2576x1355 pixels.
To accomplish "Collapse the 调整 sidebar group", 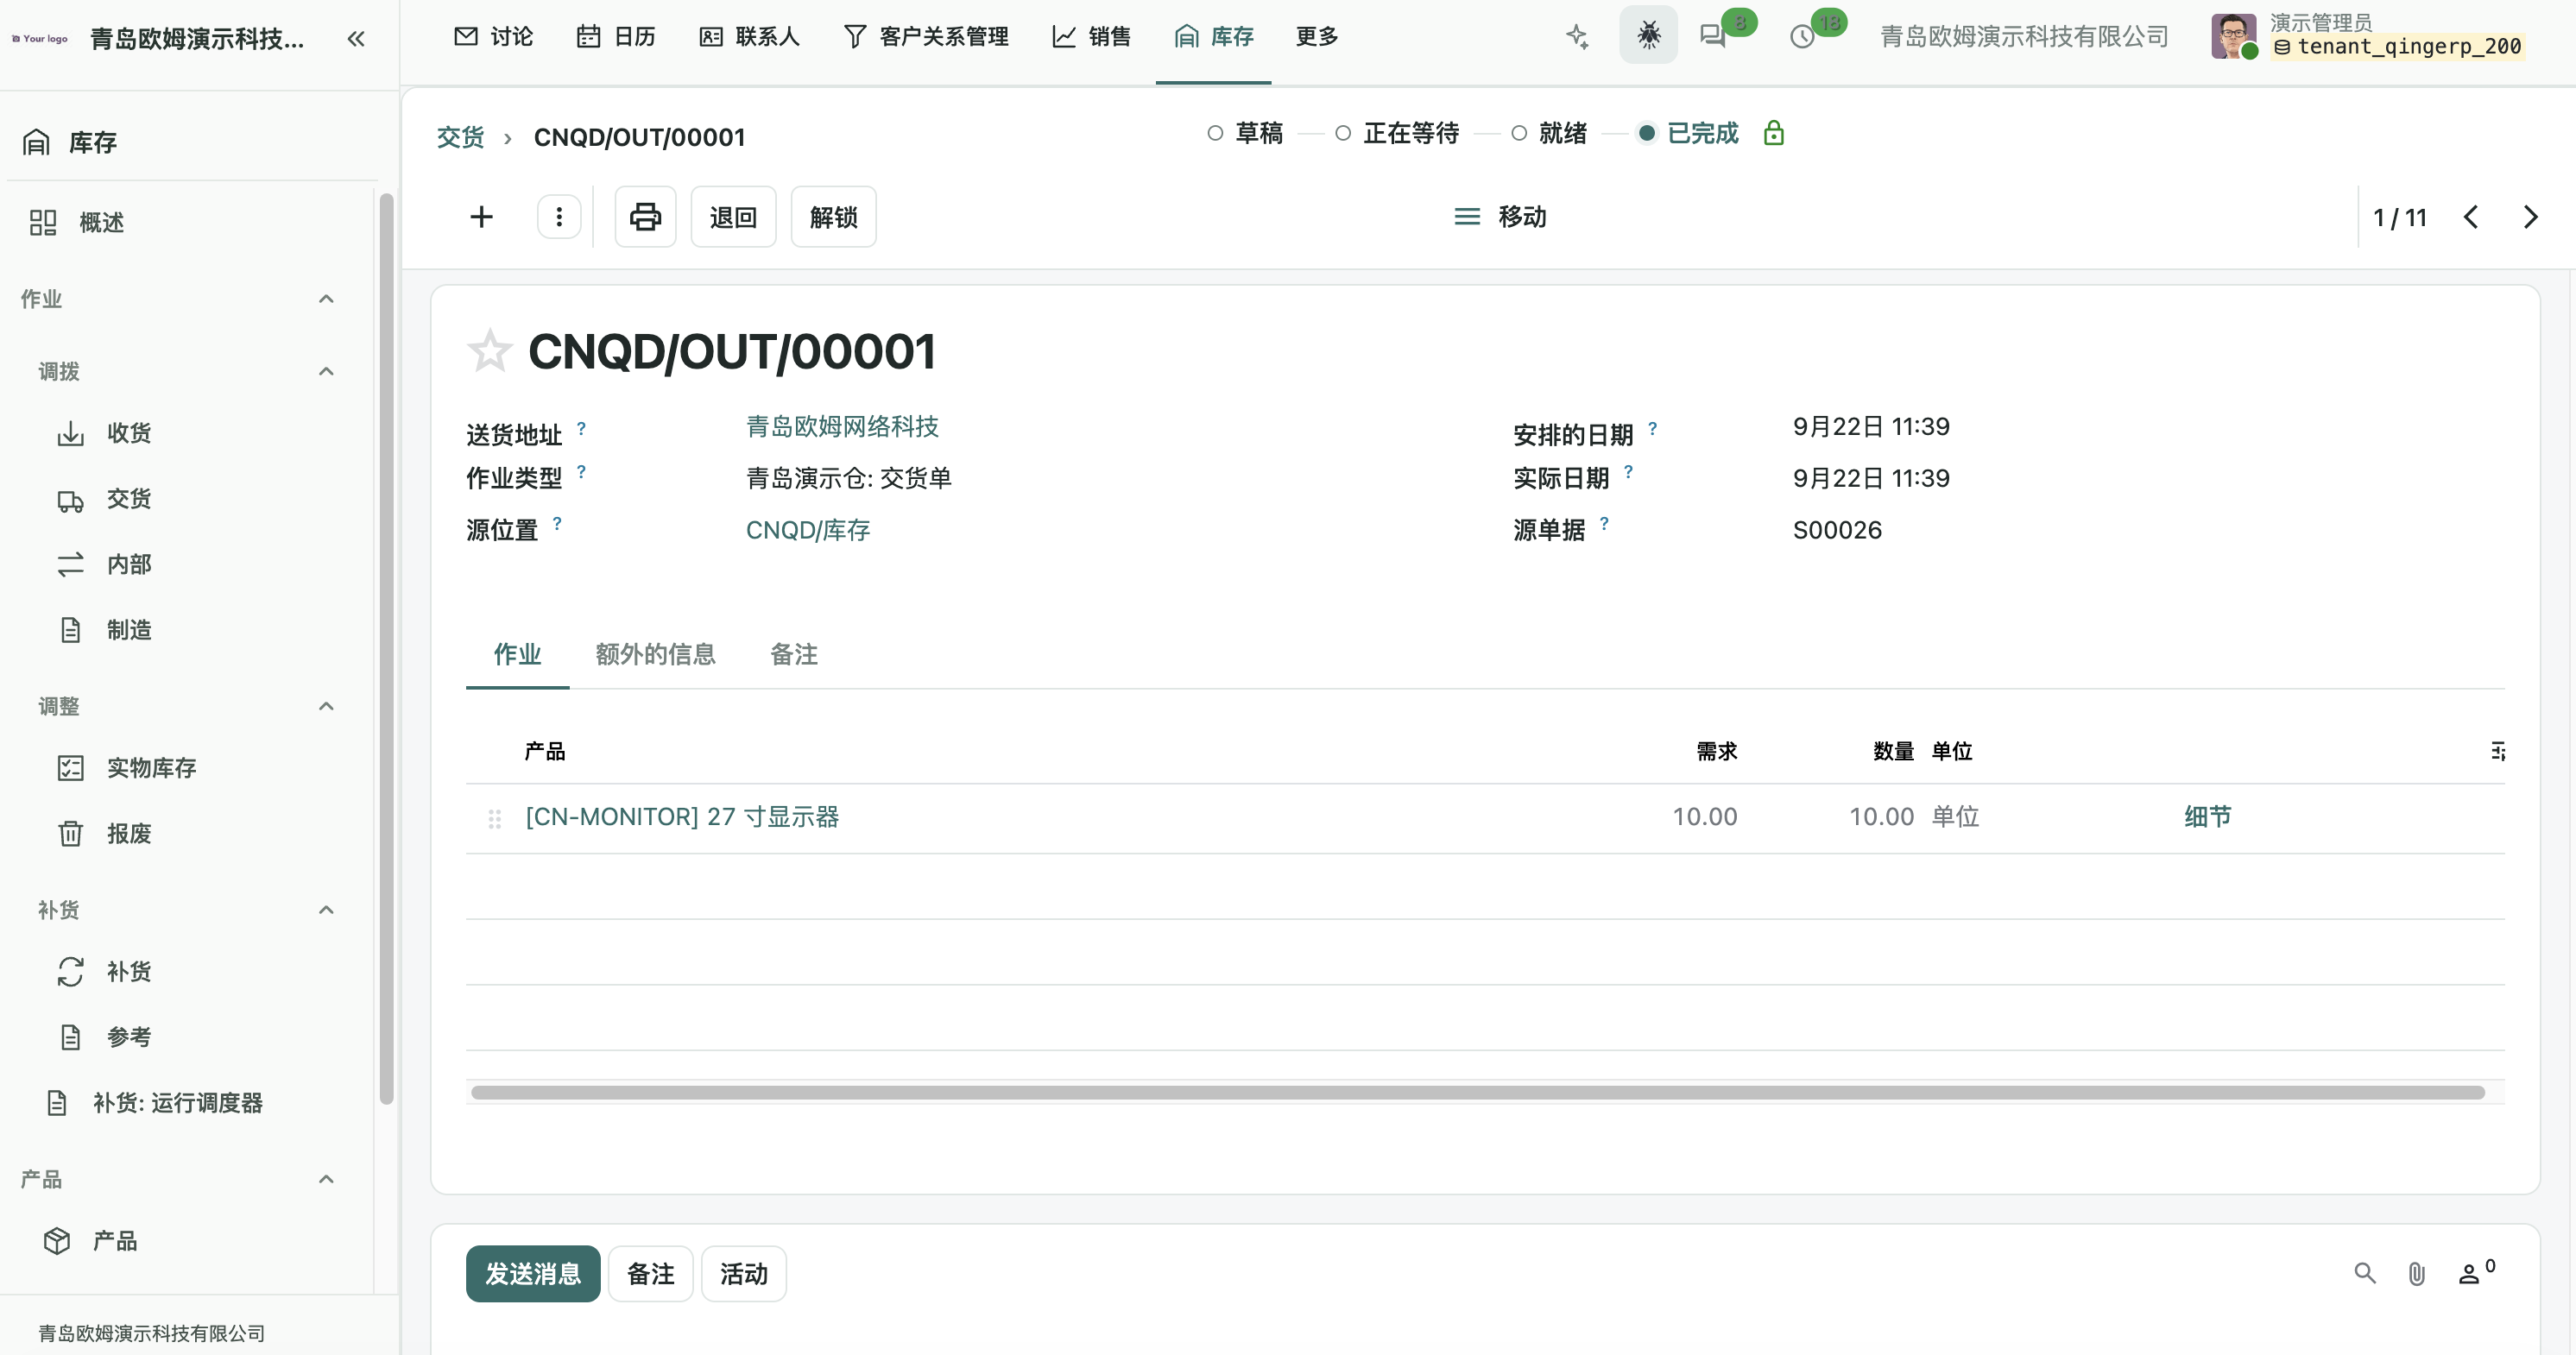I will (326, 707).
